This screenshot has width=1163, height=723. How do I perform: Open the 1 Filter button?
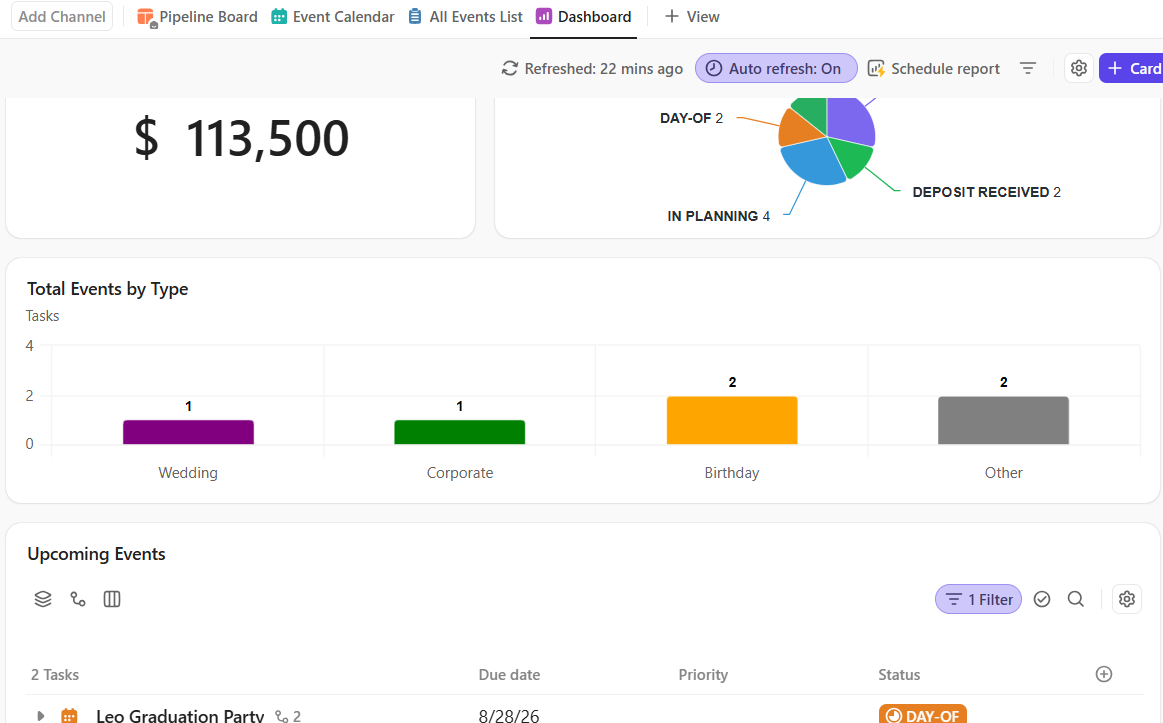tap(978, 599)
